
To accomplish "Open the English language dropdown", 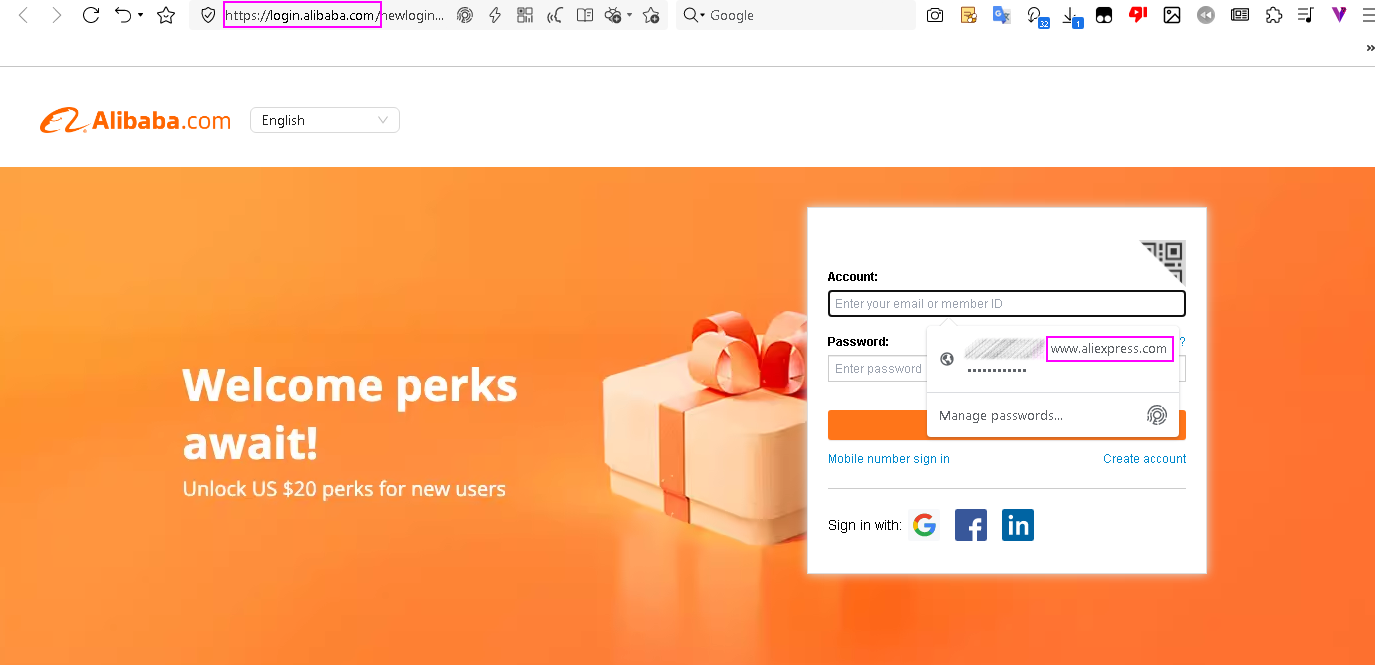I will [325, 120].
